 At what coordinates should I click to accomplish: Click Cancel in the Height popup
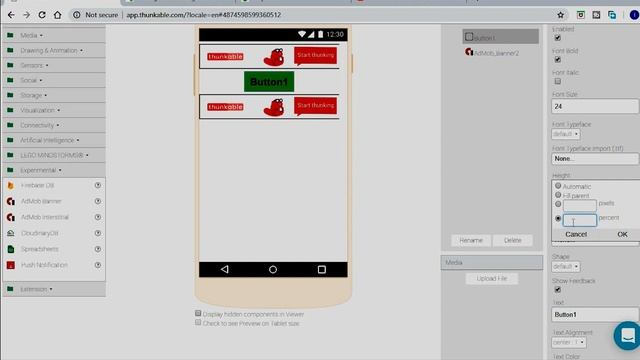point(576,234)
